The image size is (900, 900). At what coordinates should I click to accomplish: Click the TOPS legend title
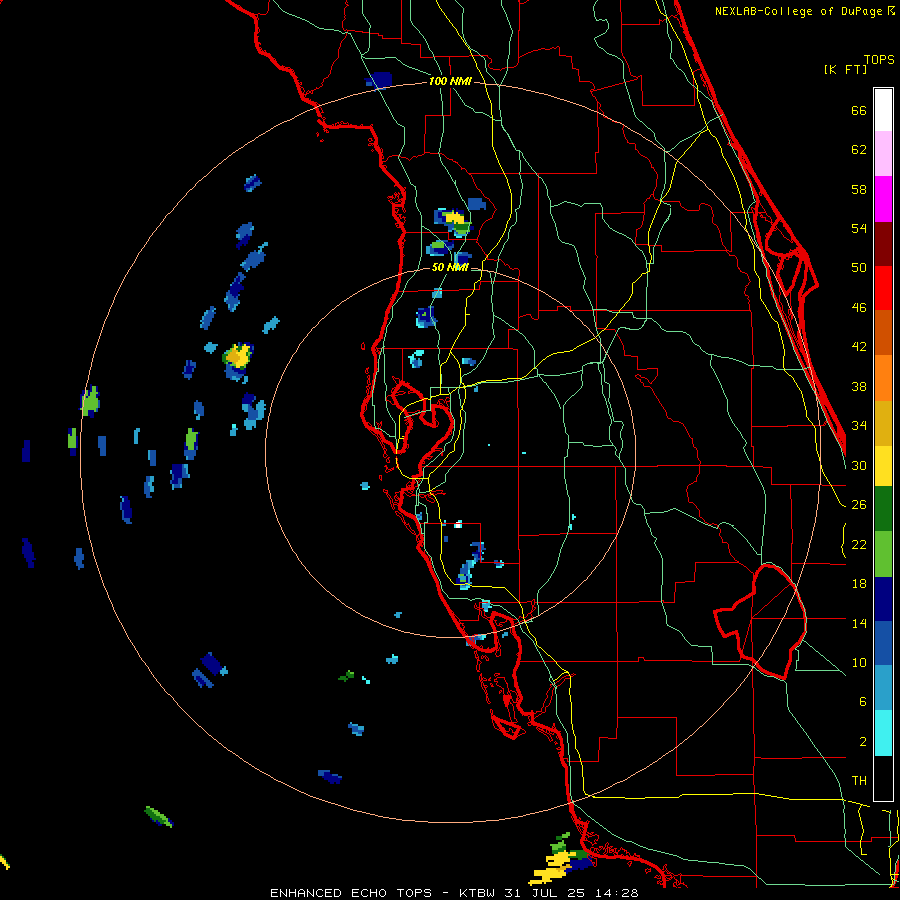coord(879,59)
